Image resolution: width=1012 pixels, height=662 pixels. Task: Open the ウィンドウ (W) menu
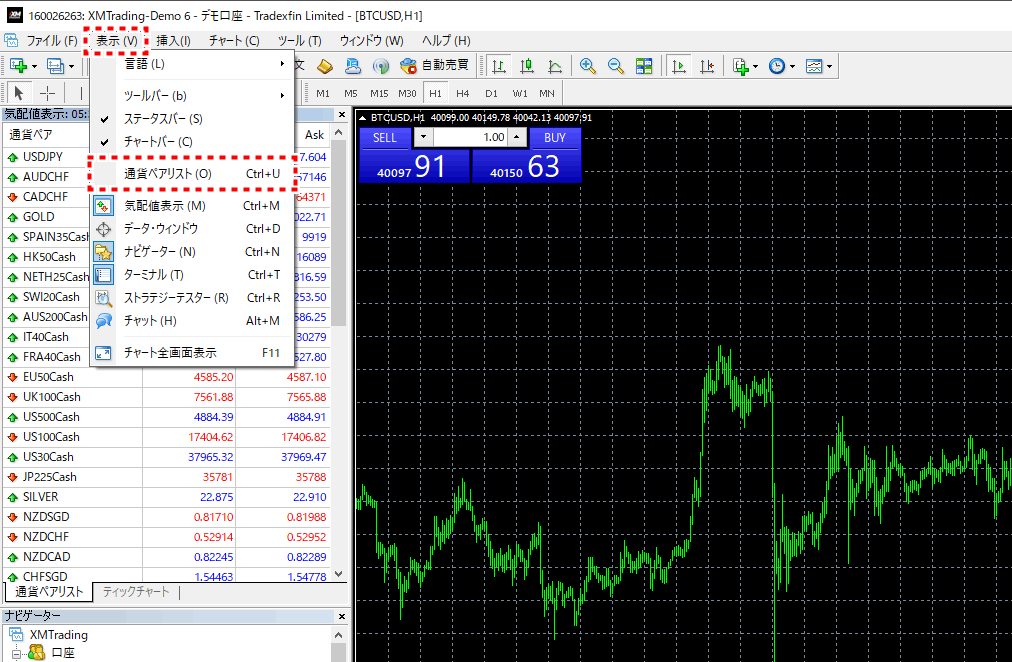point(371,41)
